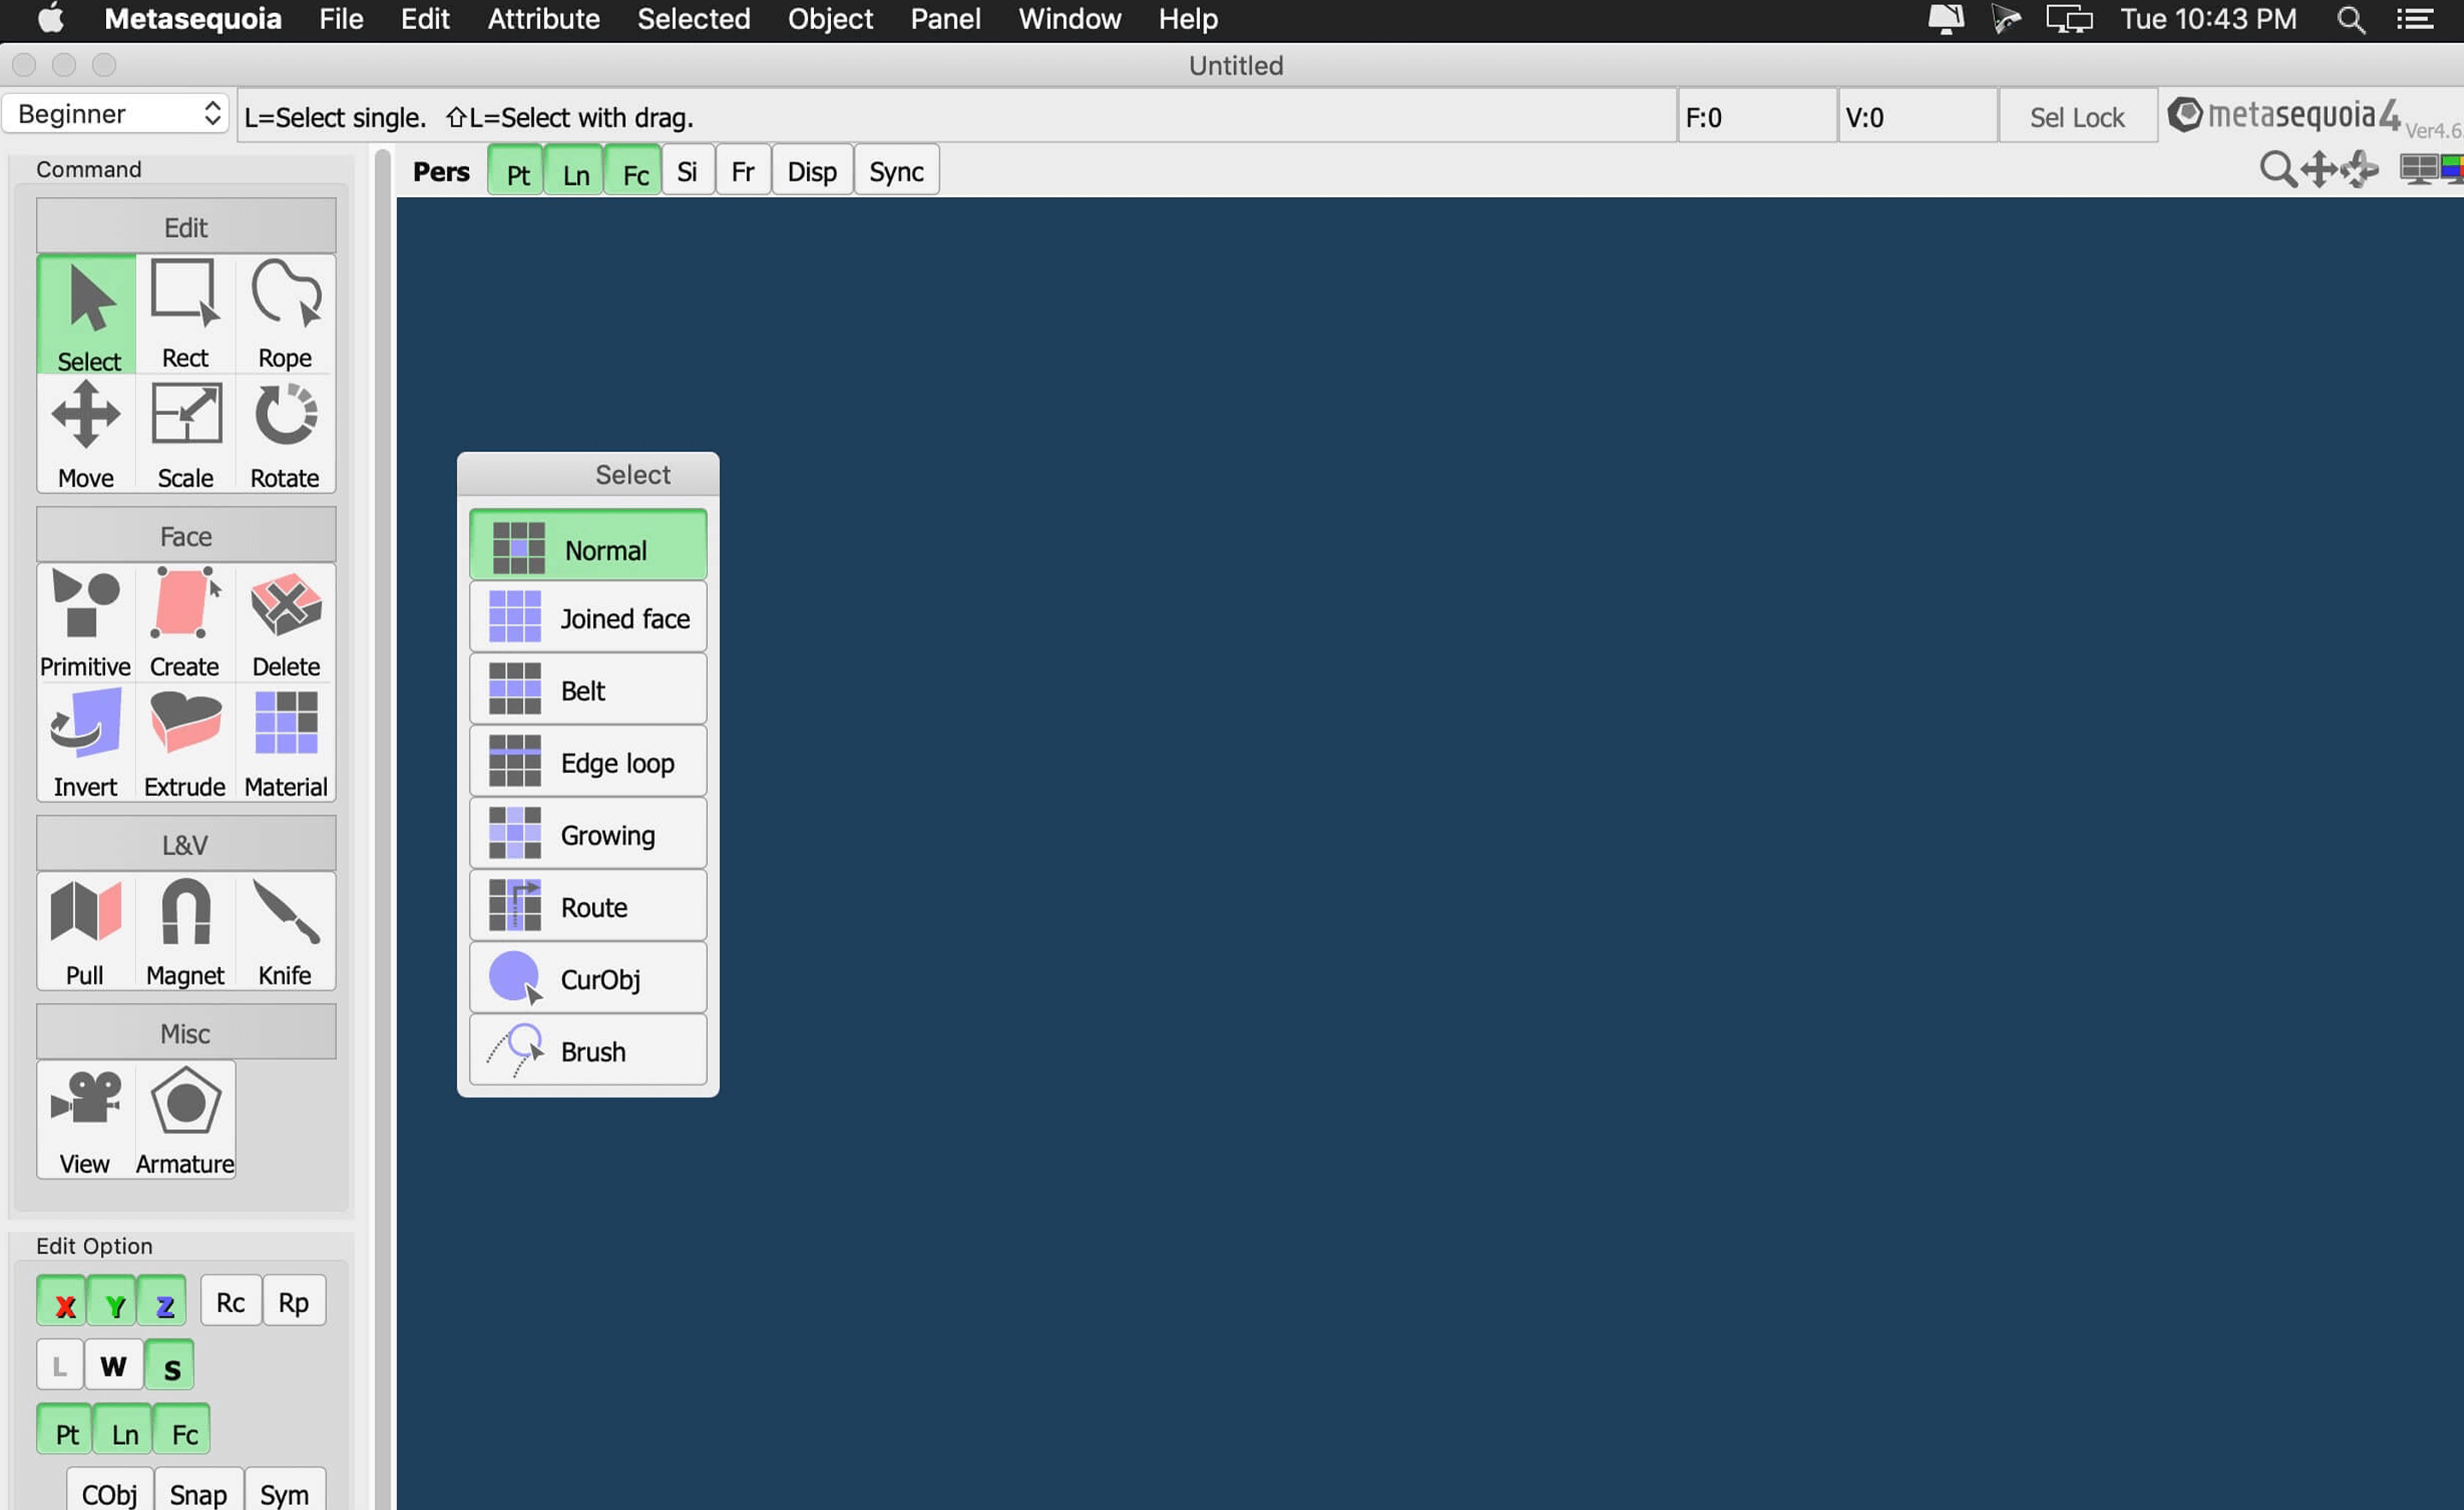Choose the Rope lasso tool
Image resolution: width=2464 pixels, height=1510 pixels.
[285, 315]
